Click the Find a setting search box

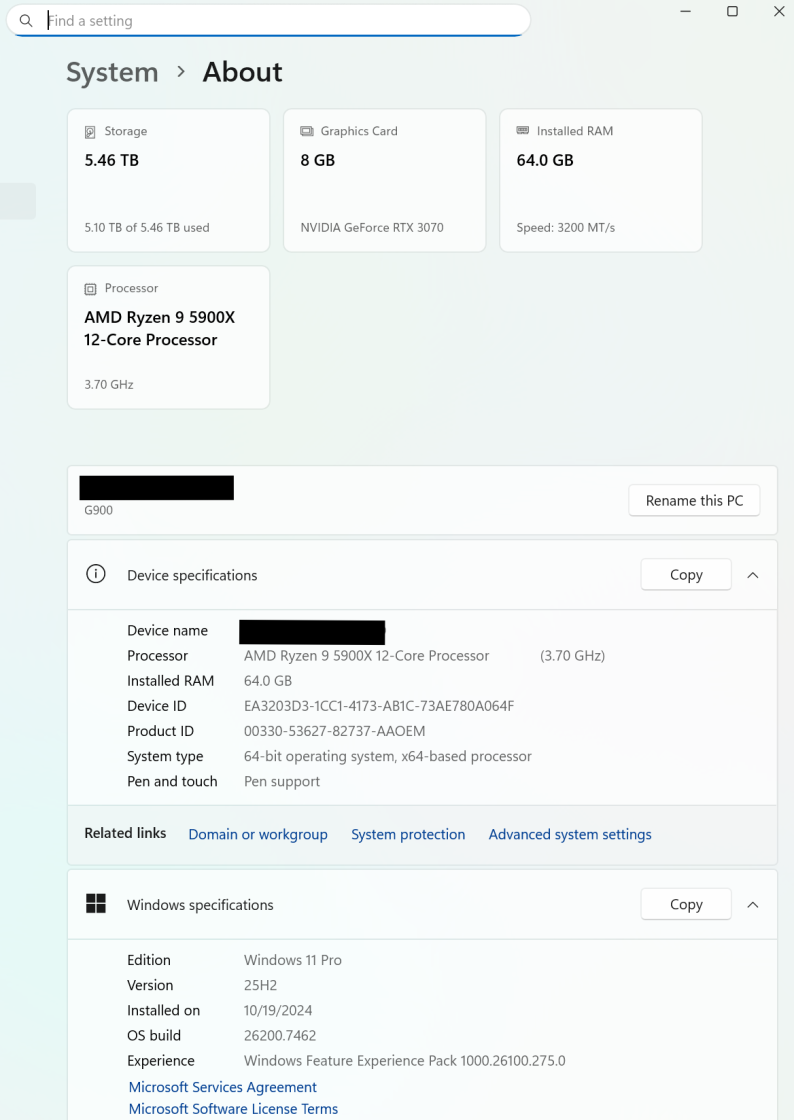point(280,21)
